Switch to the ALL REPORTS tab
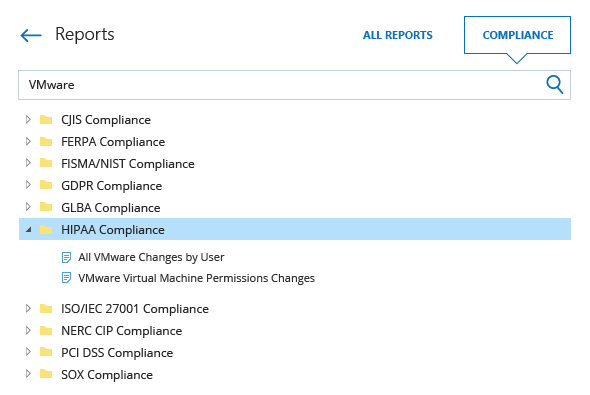 click(398, 35)
